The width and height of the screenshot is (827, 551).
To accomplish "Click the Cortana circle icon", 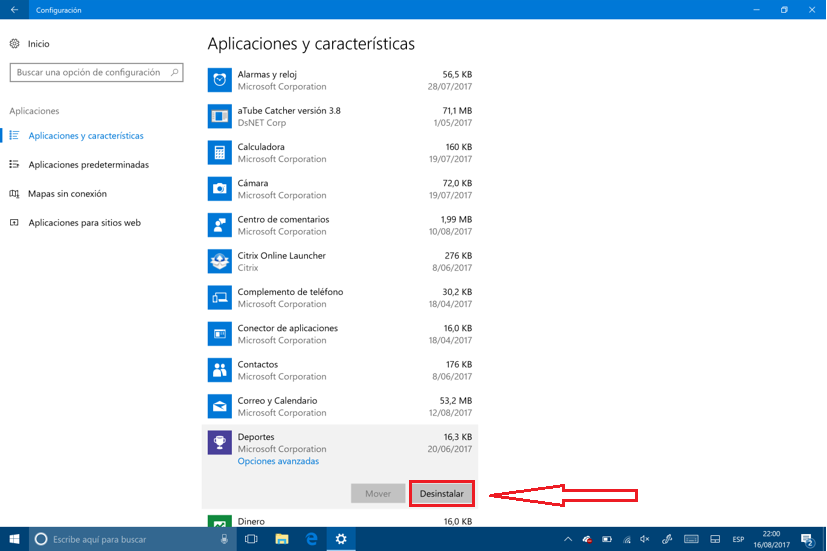I will pyautogui.click(x=41, y=539).
